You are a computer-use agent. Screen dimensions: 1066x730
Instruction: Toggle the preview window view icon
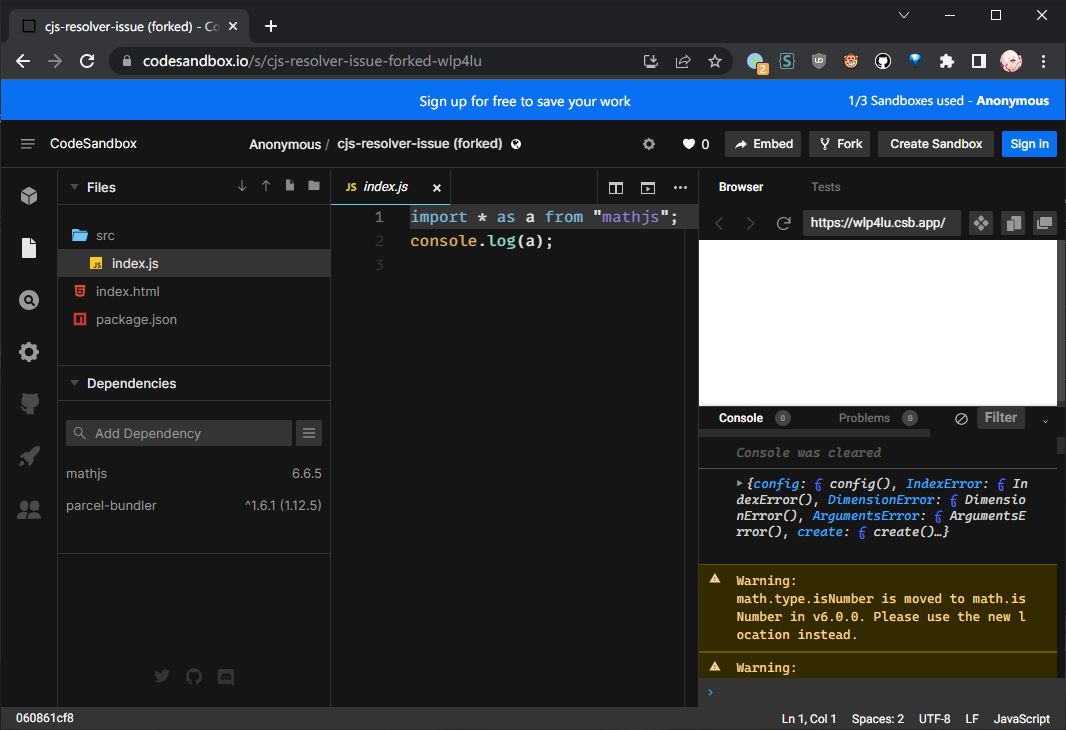648,187
